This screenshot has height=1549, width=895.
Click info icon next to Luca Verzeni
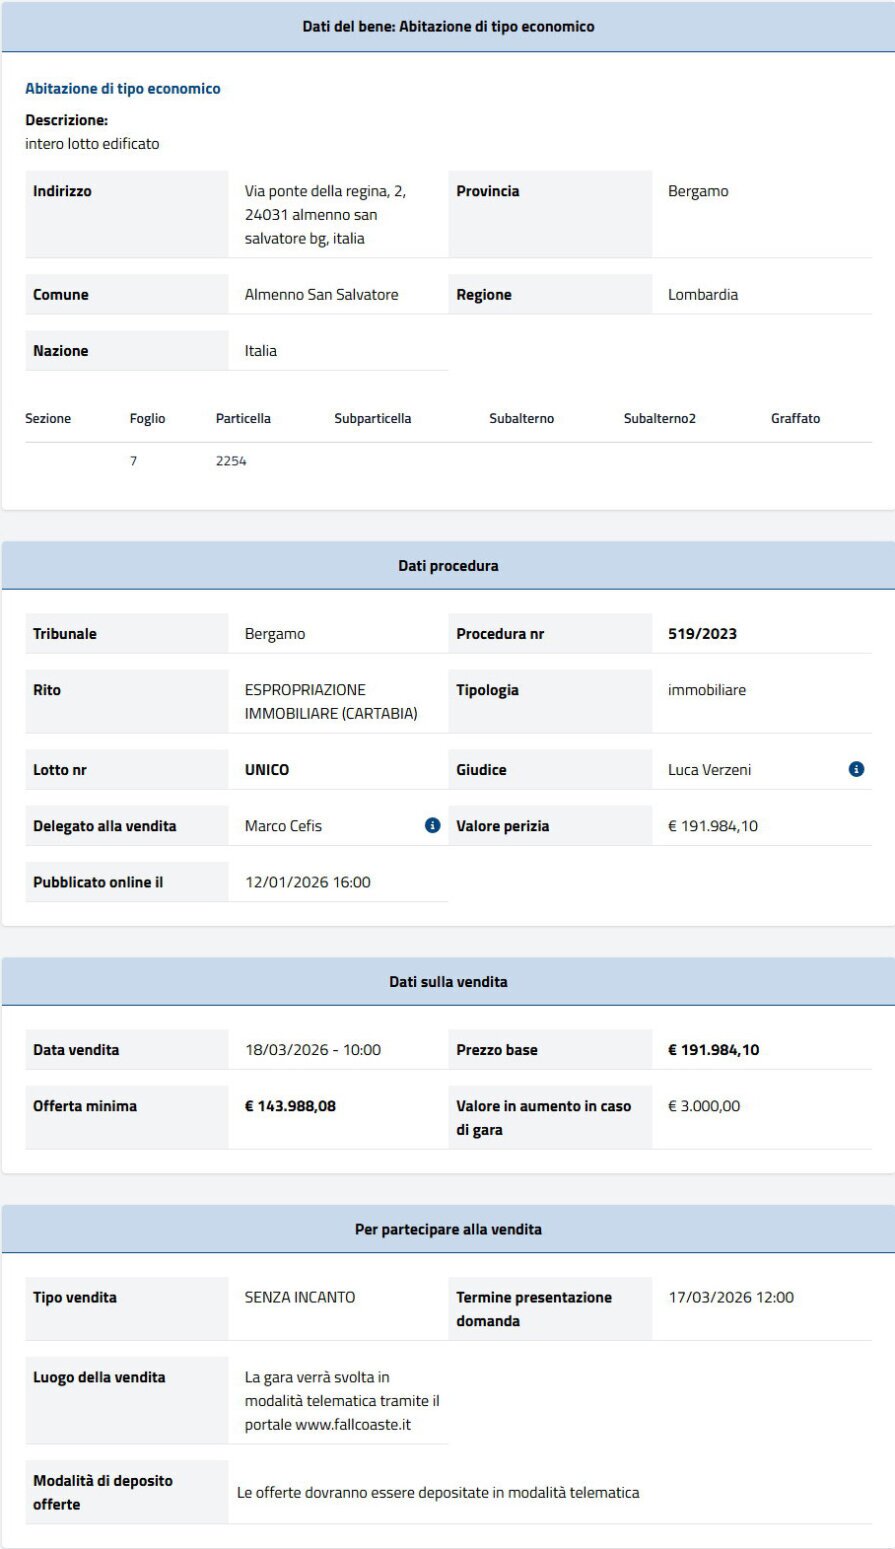point(856,769)
